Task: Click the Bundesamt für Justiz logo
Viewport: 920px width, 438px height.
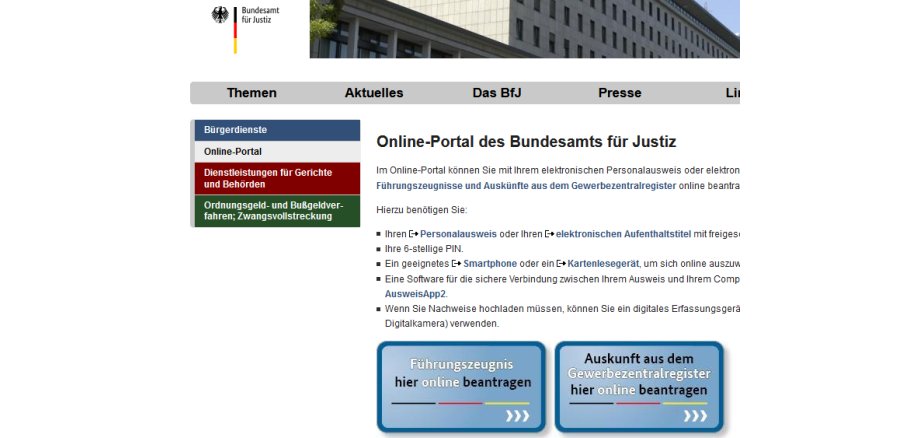Action: coord(245,28)
